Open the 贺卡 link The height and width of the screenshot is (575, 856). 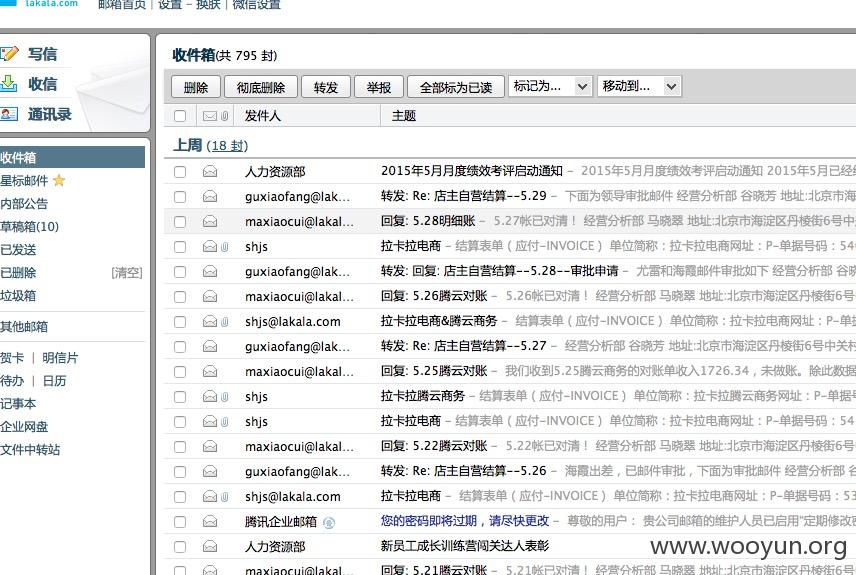12,358
